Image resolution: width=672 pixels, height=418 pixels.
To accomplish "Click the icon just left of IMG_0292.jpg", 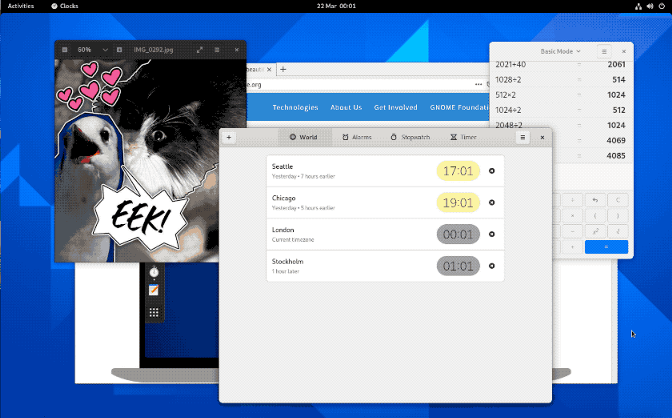I will (x=120, y=50).
